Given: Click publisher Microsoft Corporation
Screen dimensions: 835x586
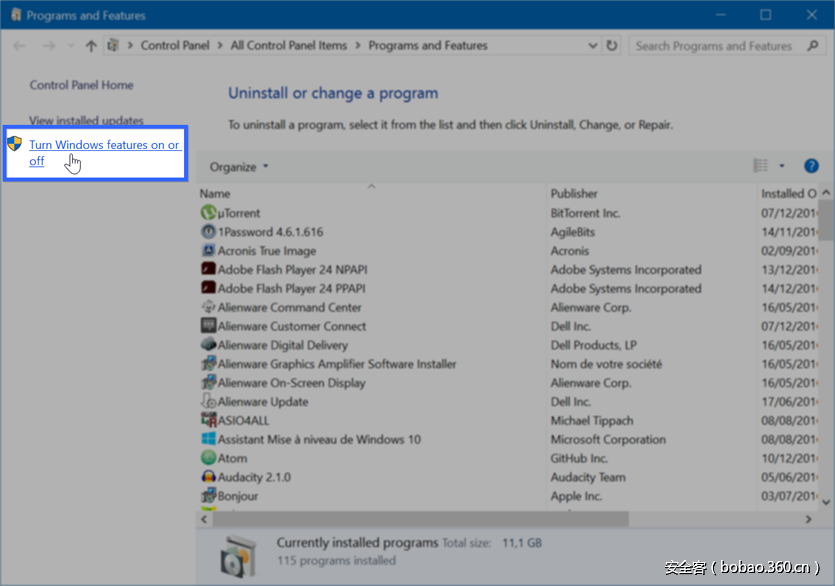Looking at the screenshot, I should click(608, 440).
